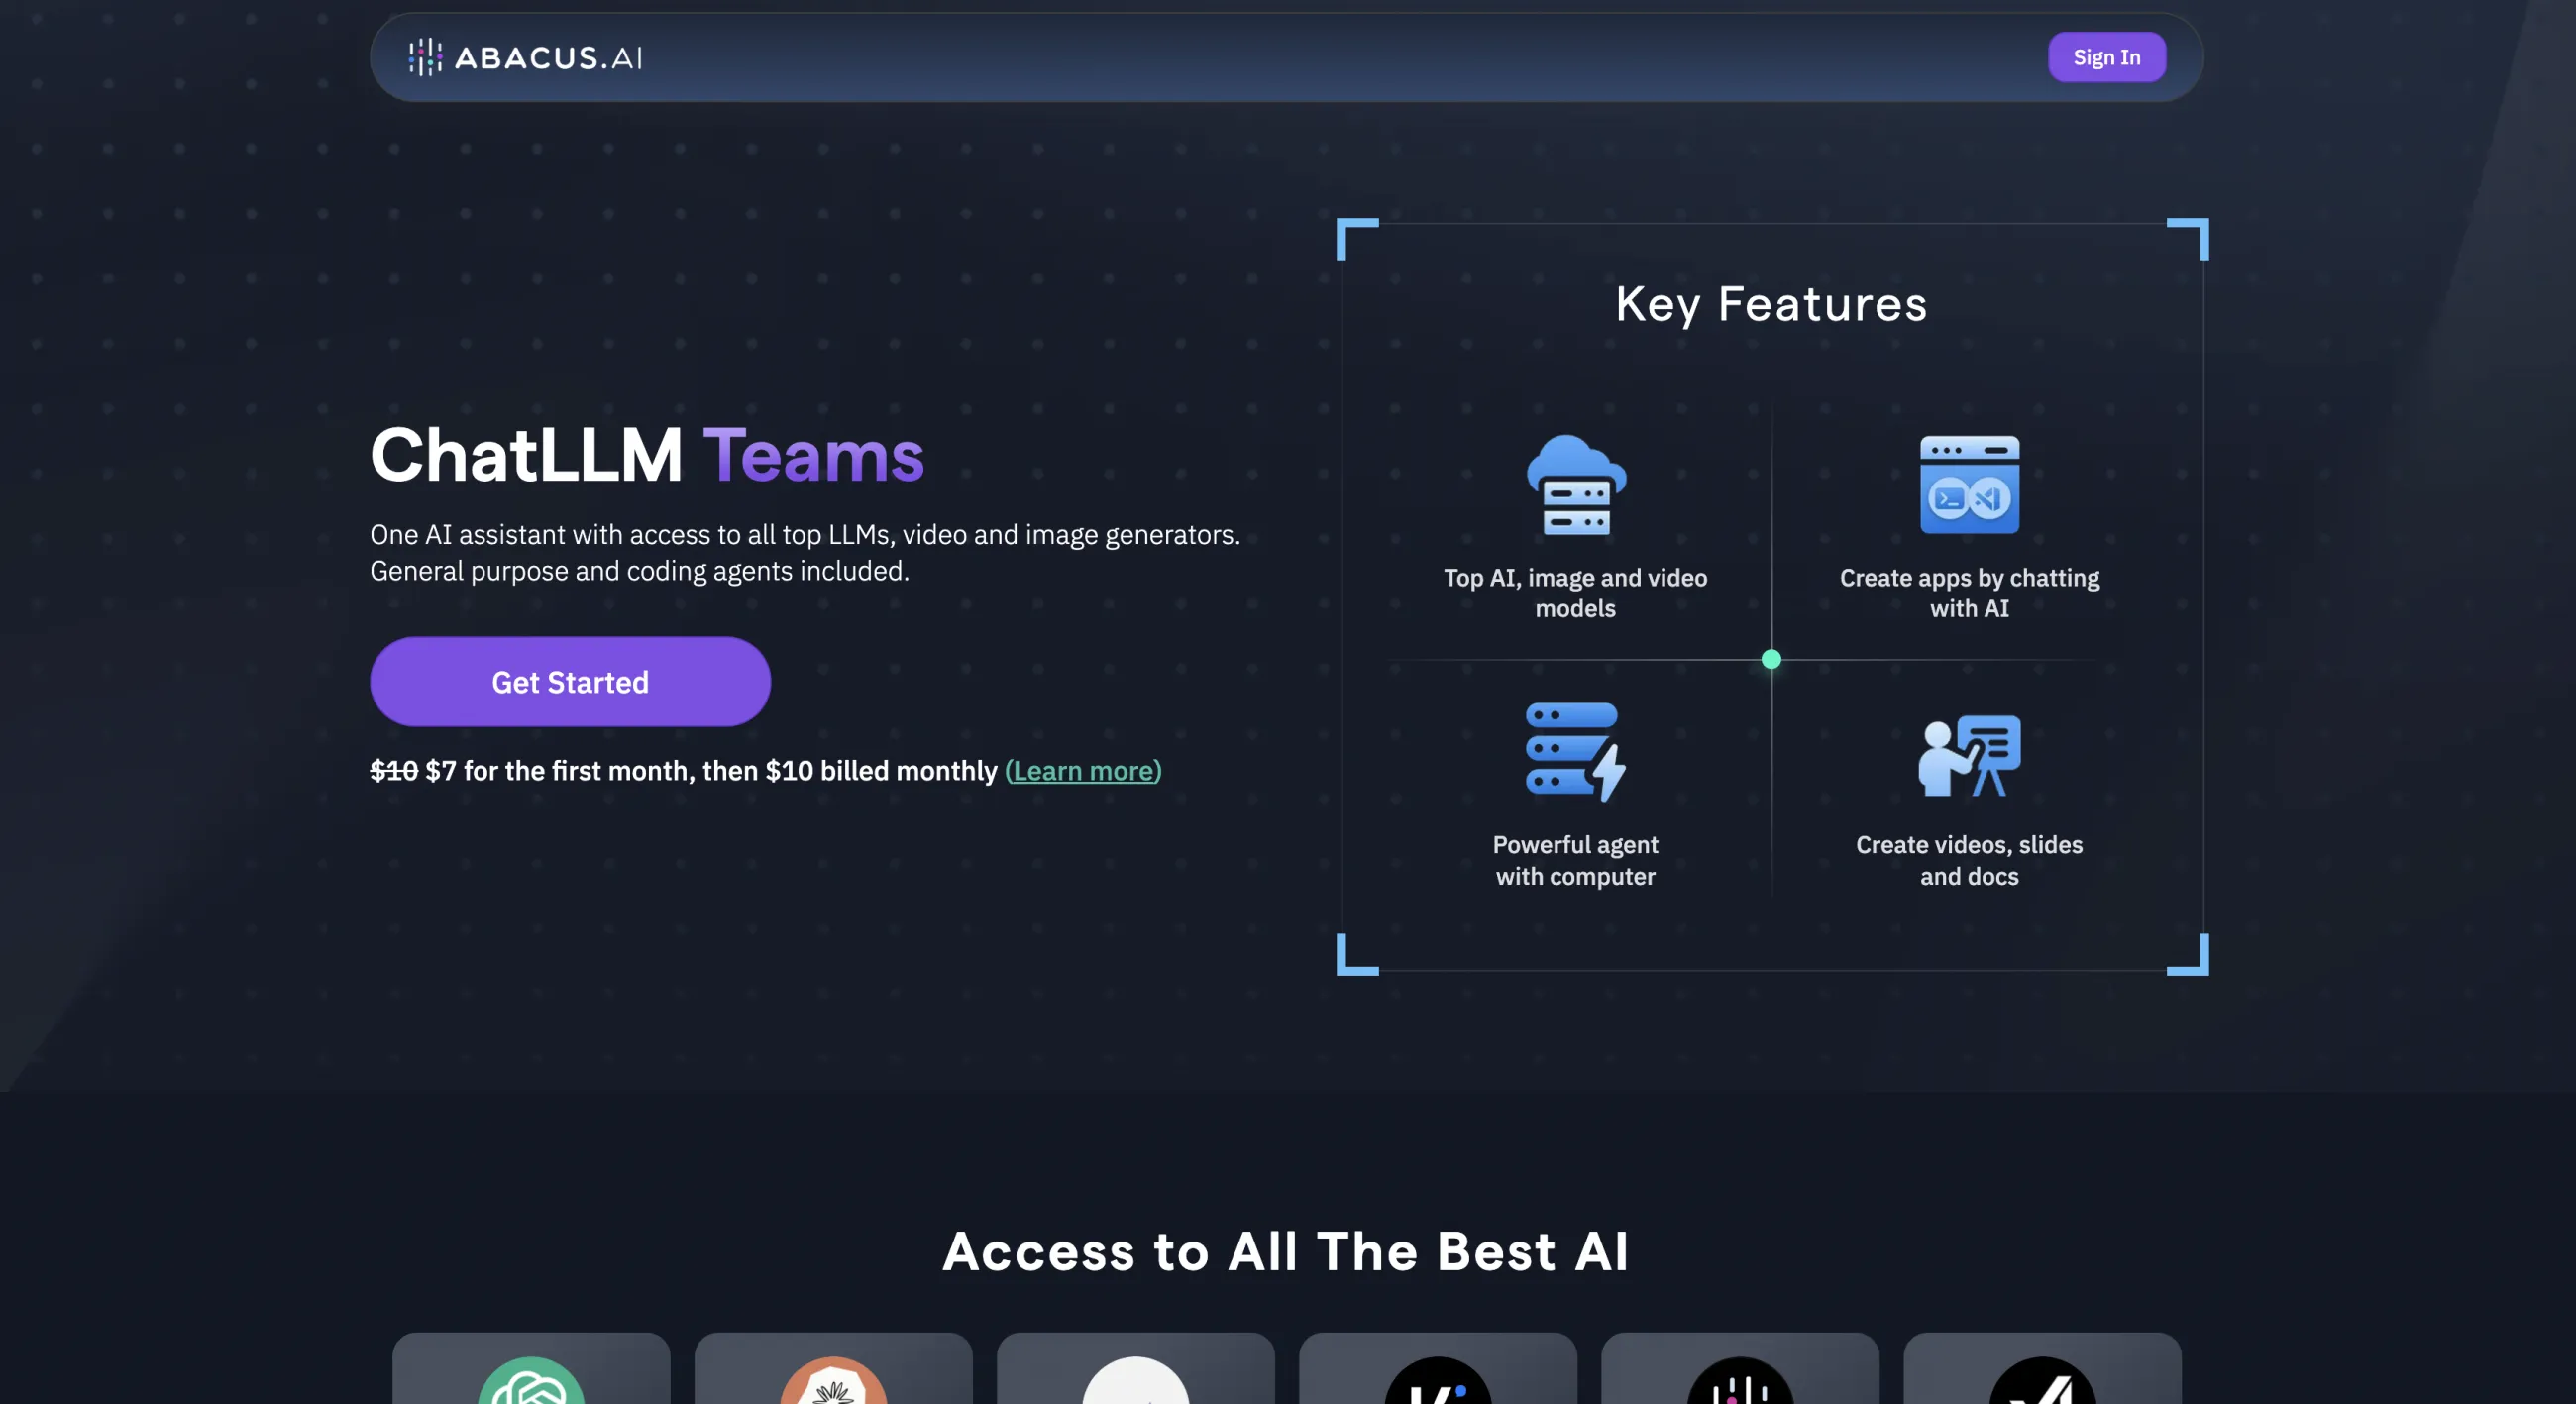Viewport: 2576px width, 1404px height.
Task: Click the powerful agent server lightning icon
Action: coord(1576,752)
